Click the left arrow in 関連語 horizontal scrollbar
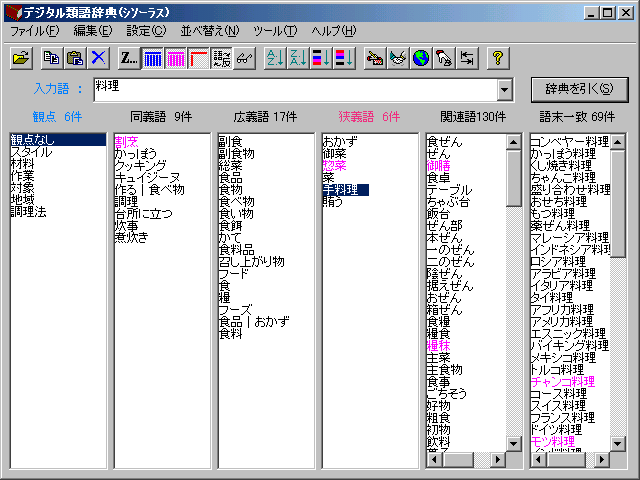Screen dimensions: 640x480 point(434,460)
